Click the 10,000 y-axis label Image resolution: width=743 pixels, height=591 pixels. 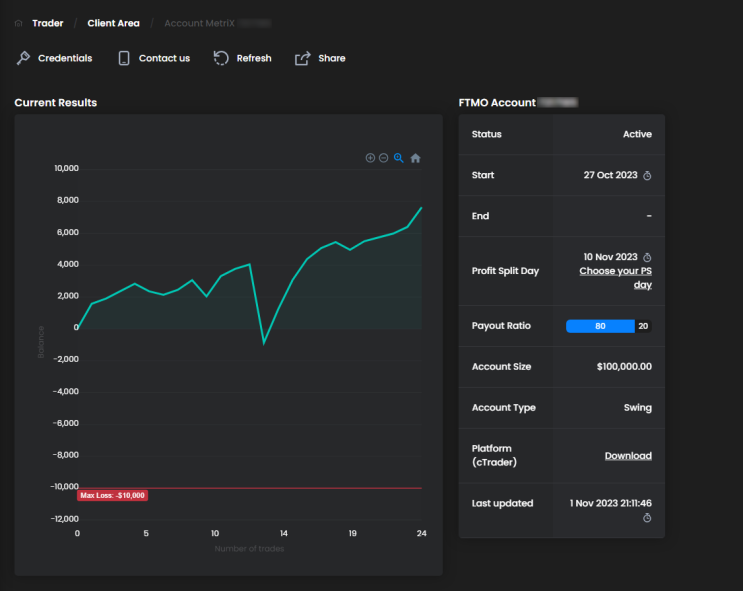66,168
